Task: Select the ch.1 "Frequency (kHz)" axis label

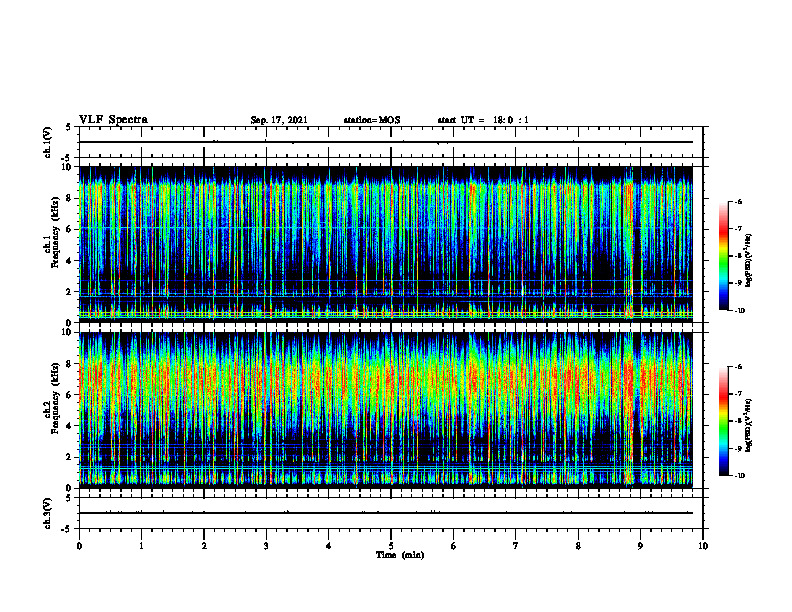Action: point(55,232)
